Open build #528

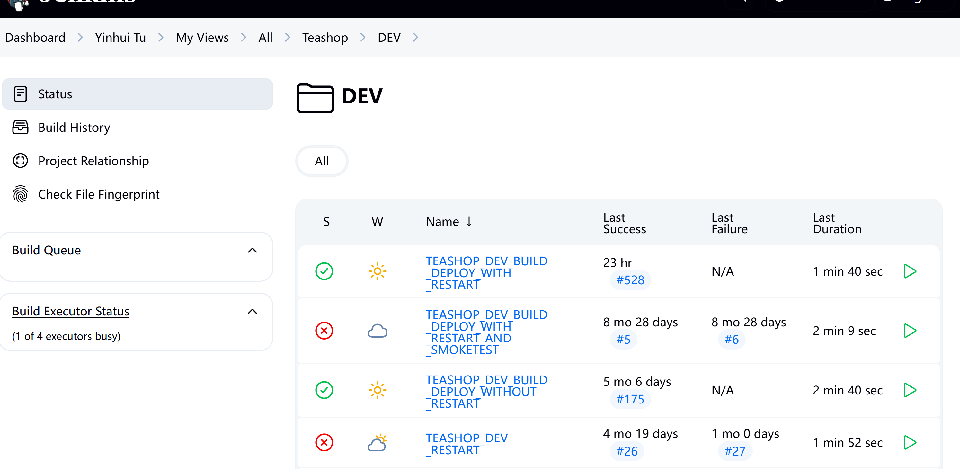[630, 280]
